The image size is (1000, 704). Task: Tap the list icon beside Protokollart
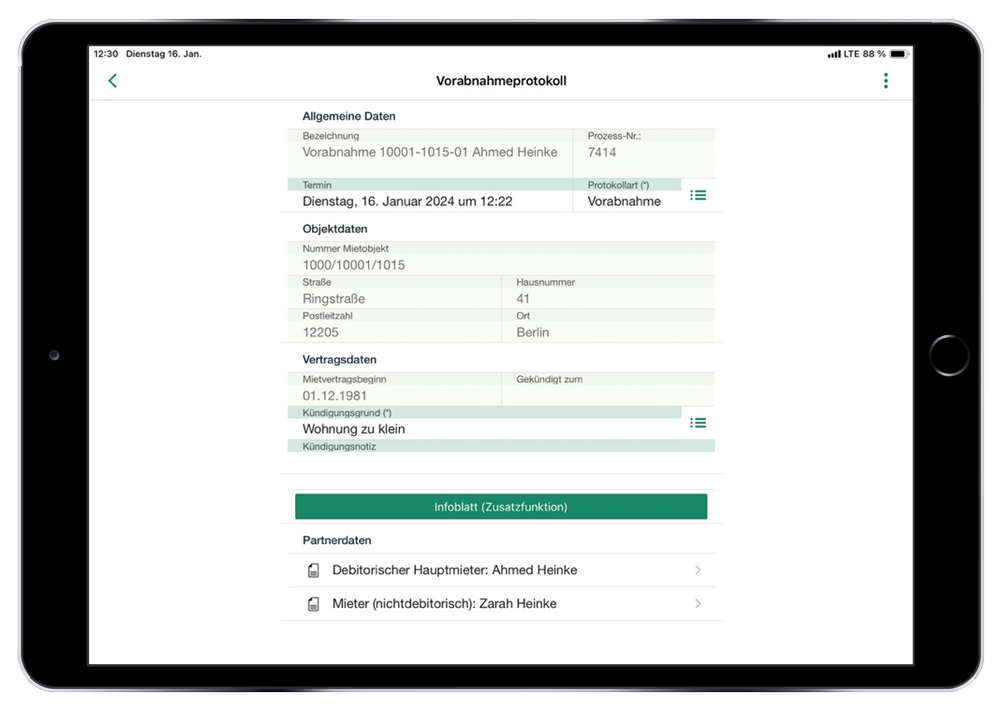point(698,196)
